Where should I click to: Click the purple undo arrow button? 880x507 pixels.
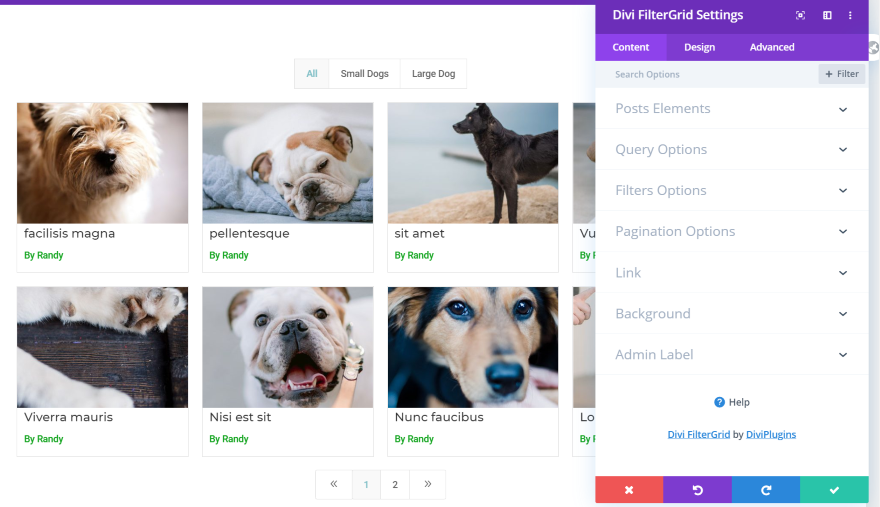click(x=698, y=490)
